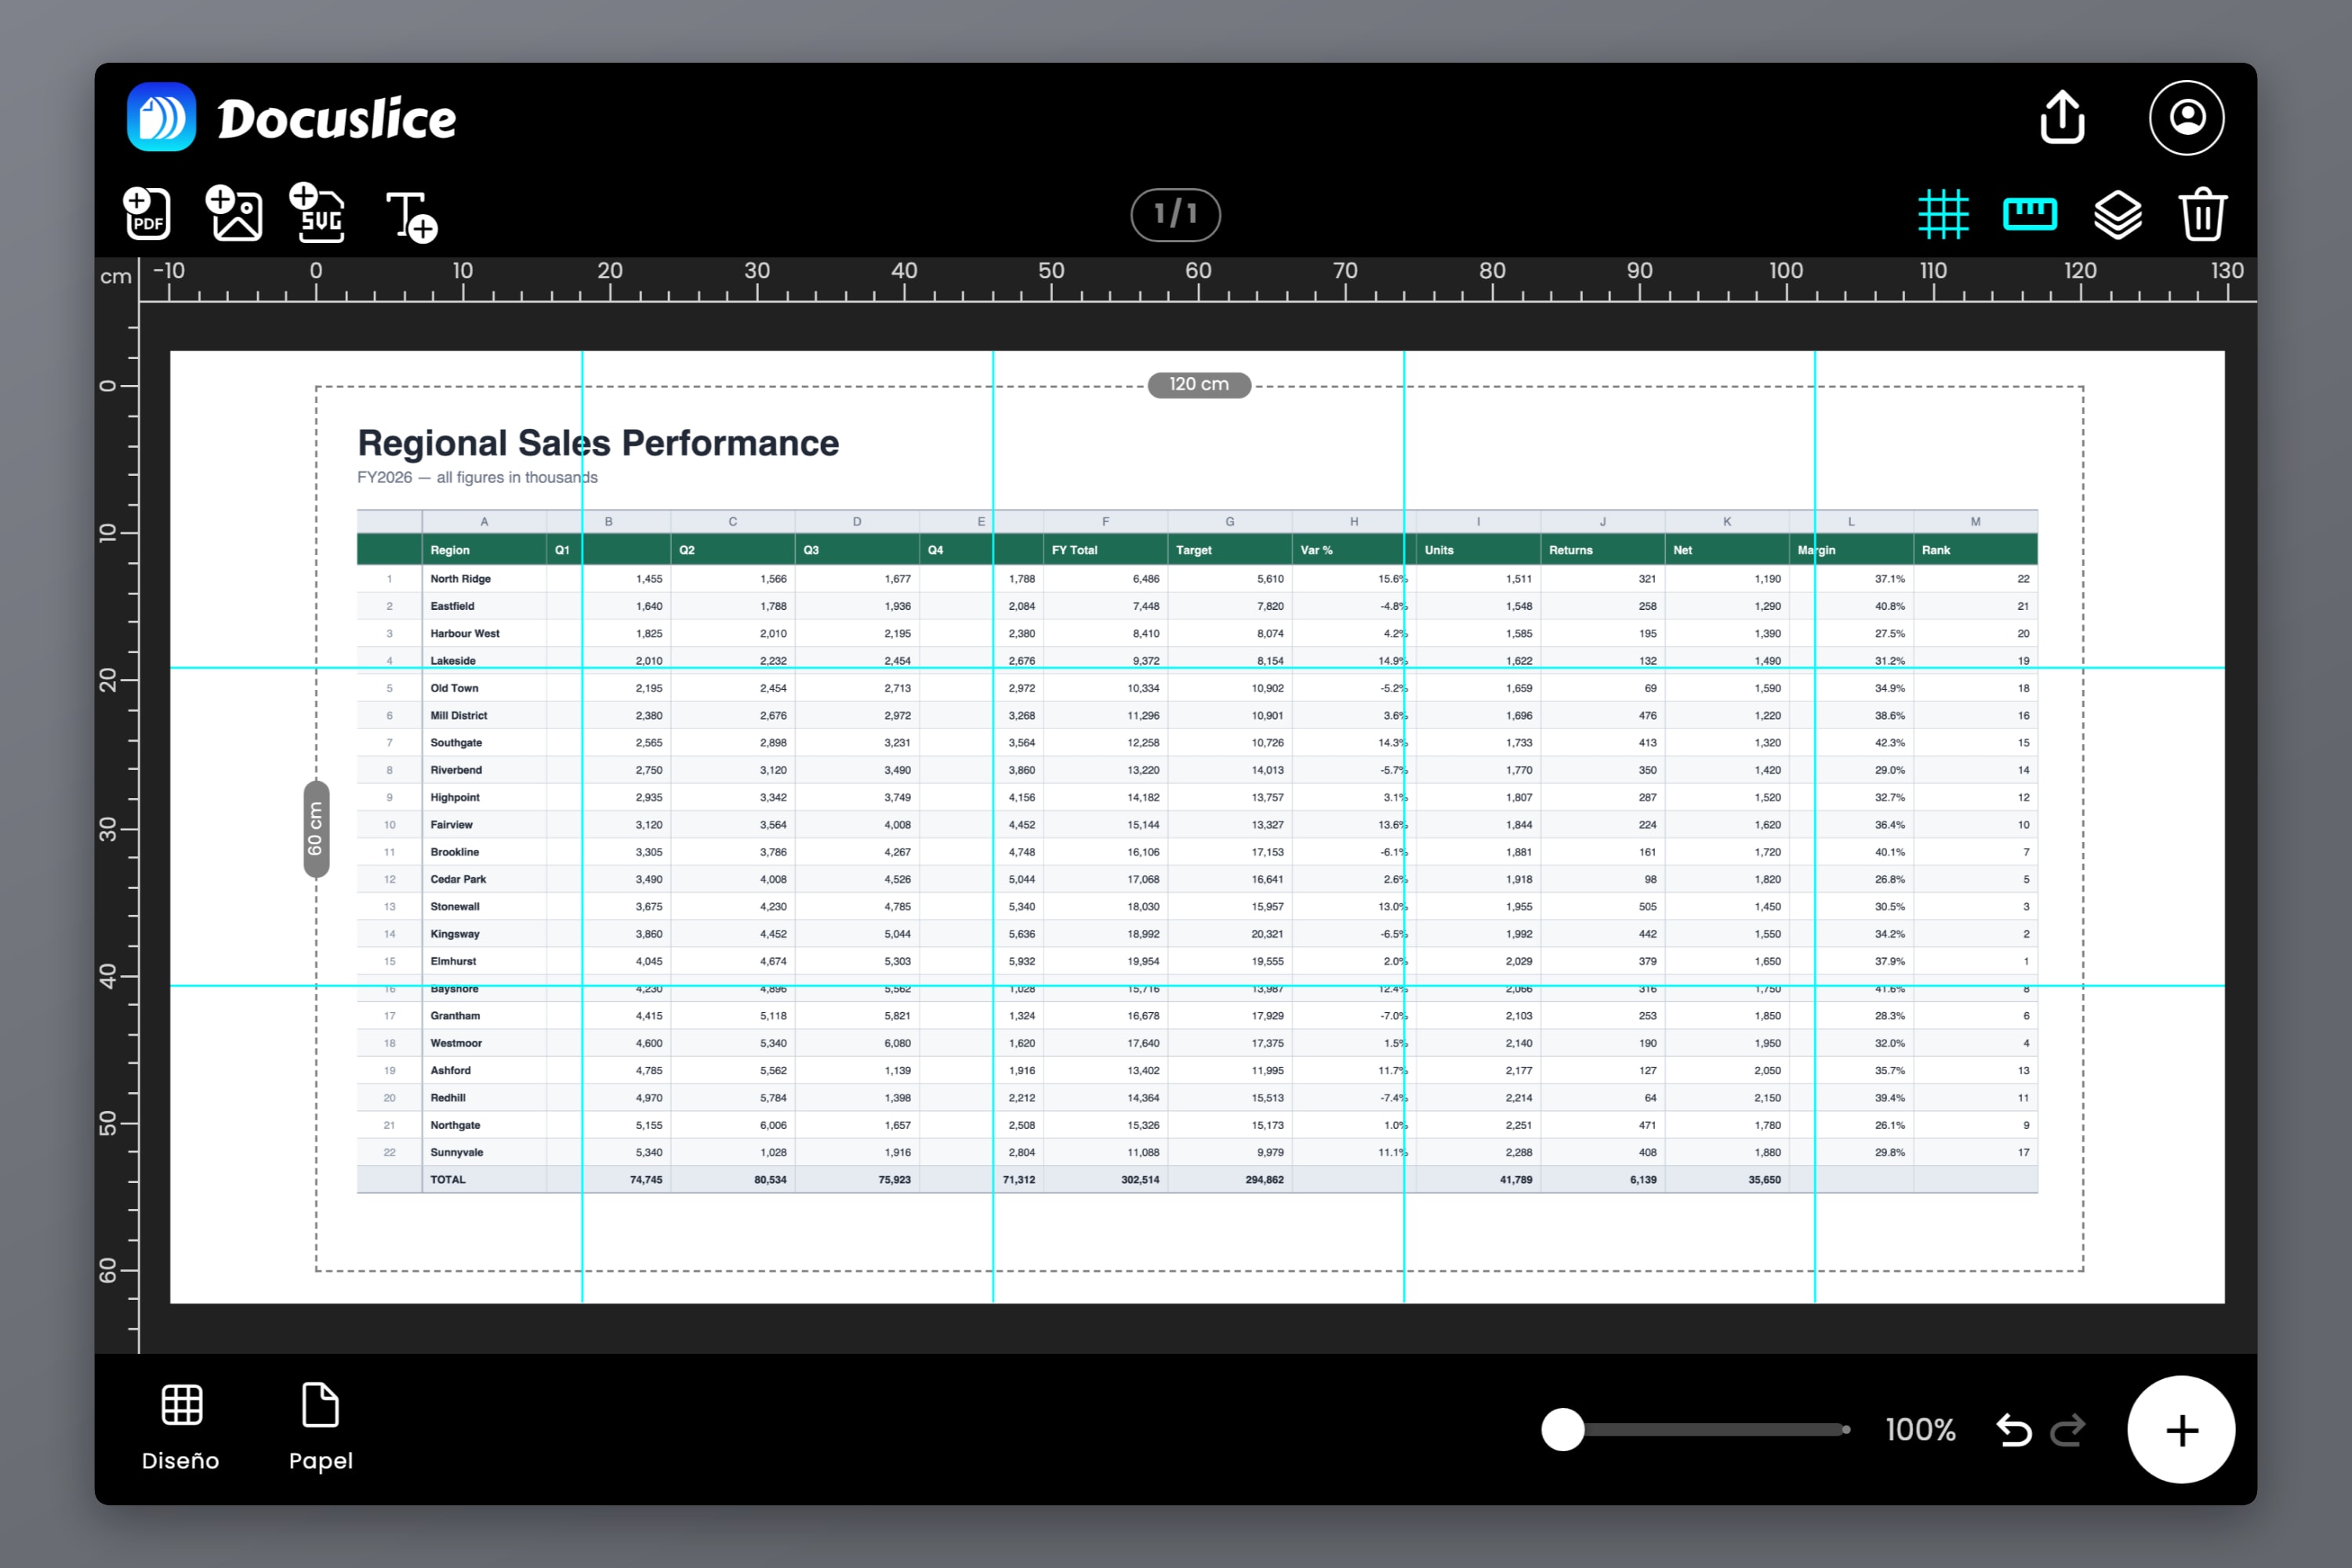Screen dimensions: 2352x1568
Task: Click the FY total sum 302,514
Action: (1140, 1180)
